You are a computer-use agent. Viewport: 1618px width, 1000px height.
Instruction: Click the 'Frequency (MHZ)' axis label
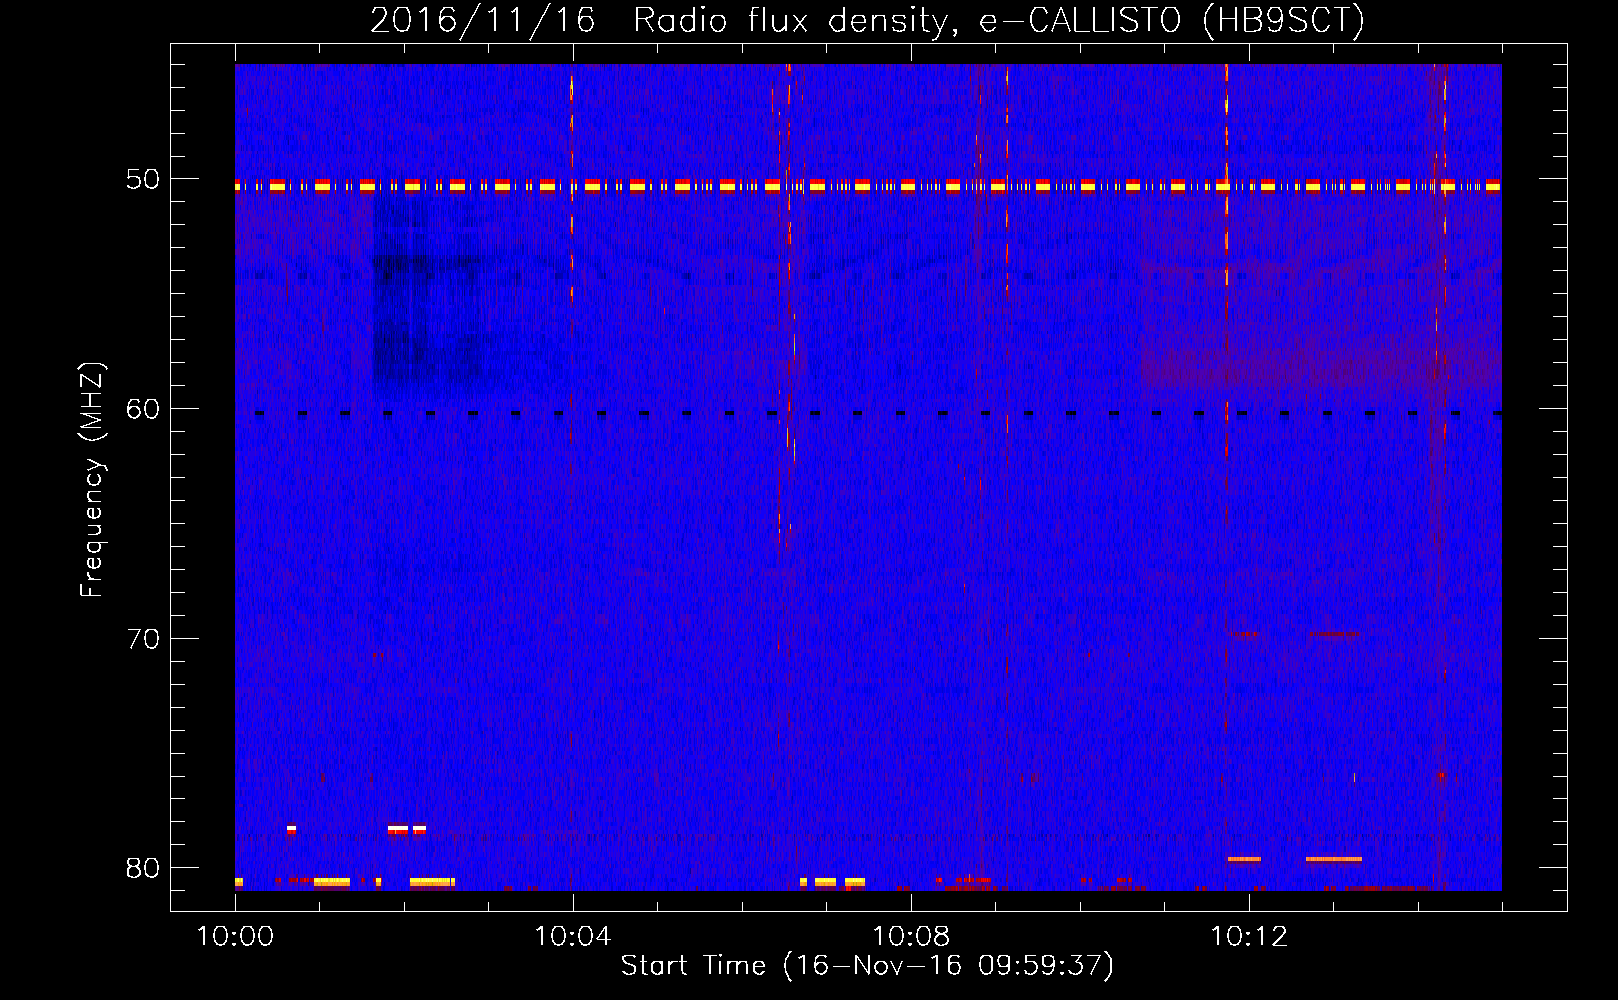point(92,480)
